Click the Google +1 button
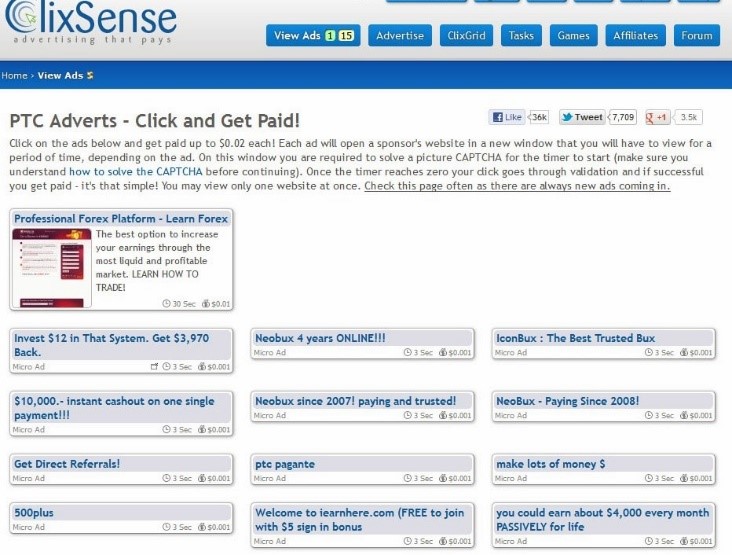Image resolution: width=732 pixels, height=555 pixels. tap(657, 117)
